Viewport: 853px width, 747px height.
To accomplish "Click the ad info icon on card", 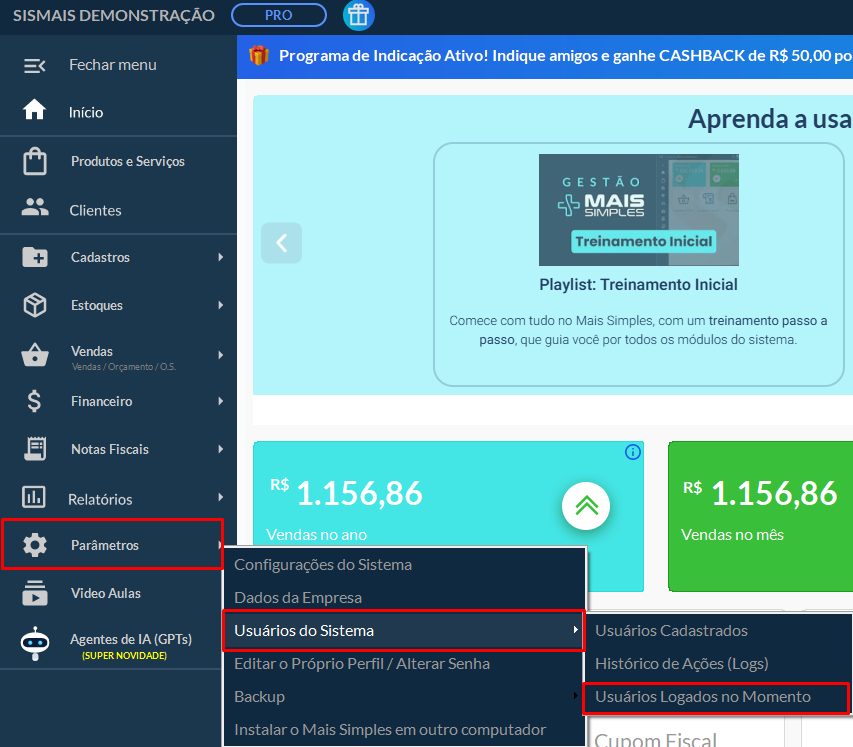I will (x=632, y=452).
